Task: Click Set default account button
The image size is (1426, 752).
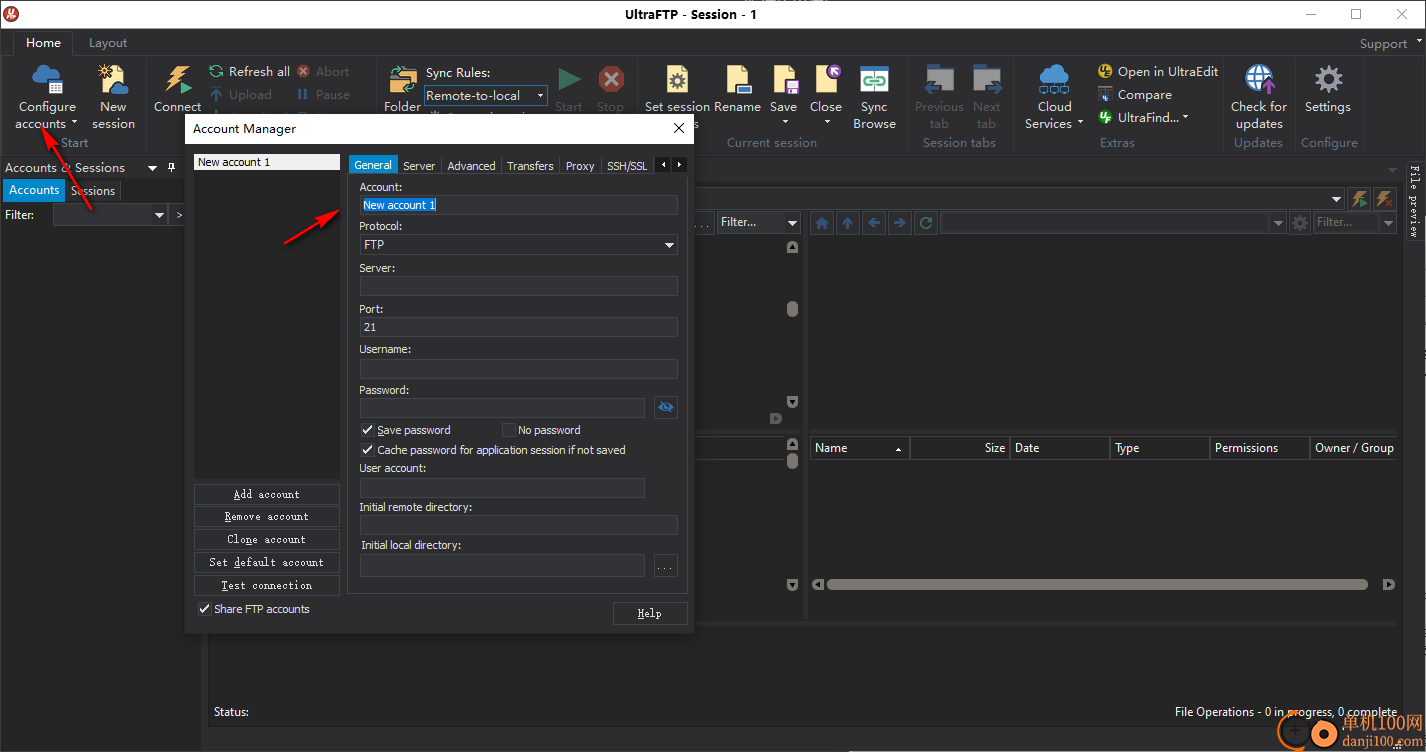Action: (x=267, y=563)
